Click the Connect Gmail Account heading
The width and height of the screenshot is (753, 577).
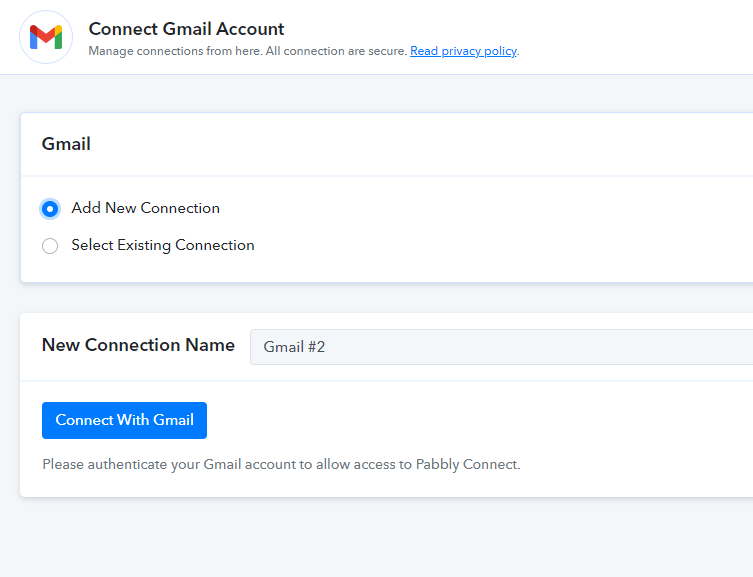point(186,29)
